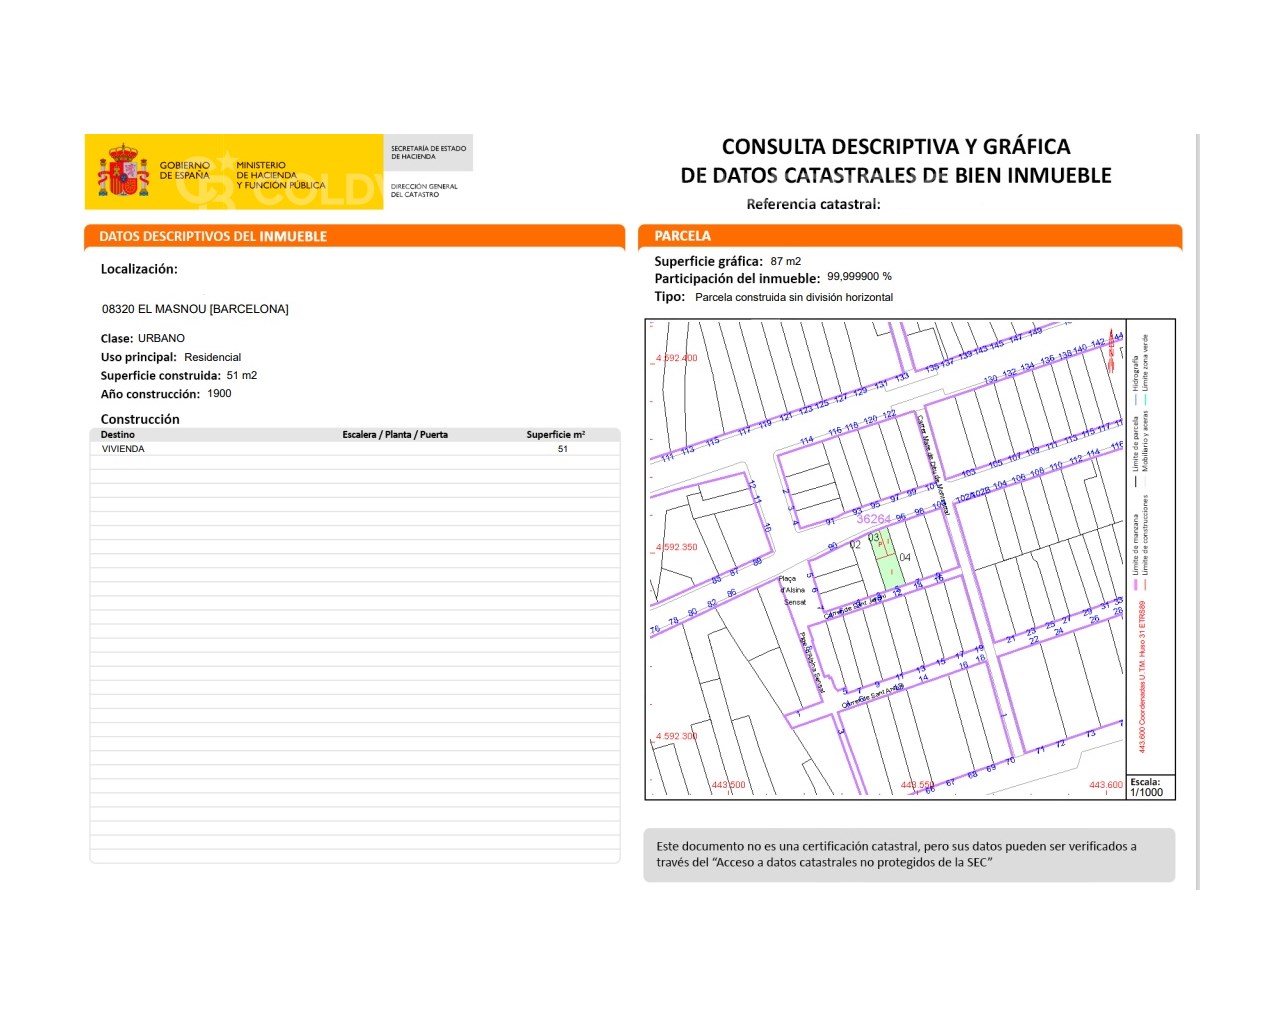1280x1024 pixels.
Task: Click the 'Escala: 1/1000' box
Action: [1150, 787]
